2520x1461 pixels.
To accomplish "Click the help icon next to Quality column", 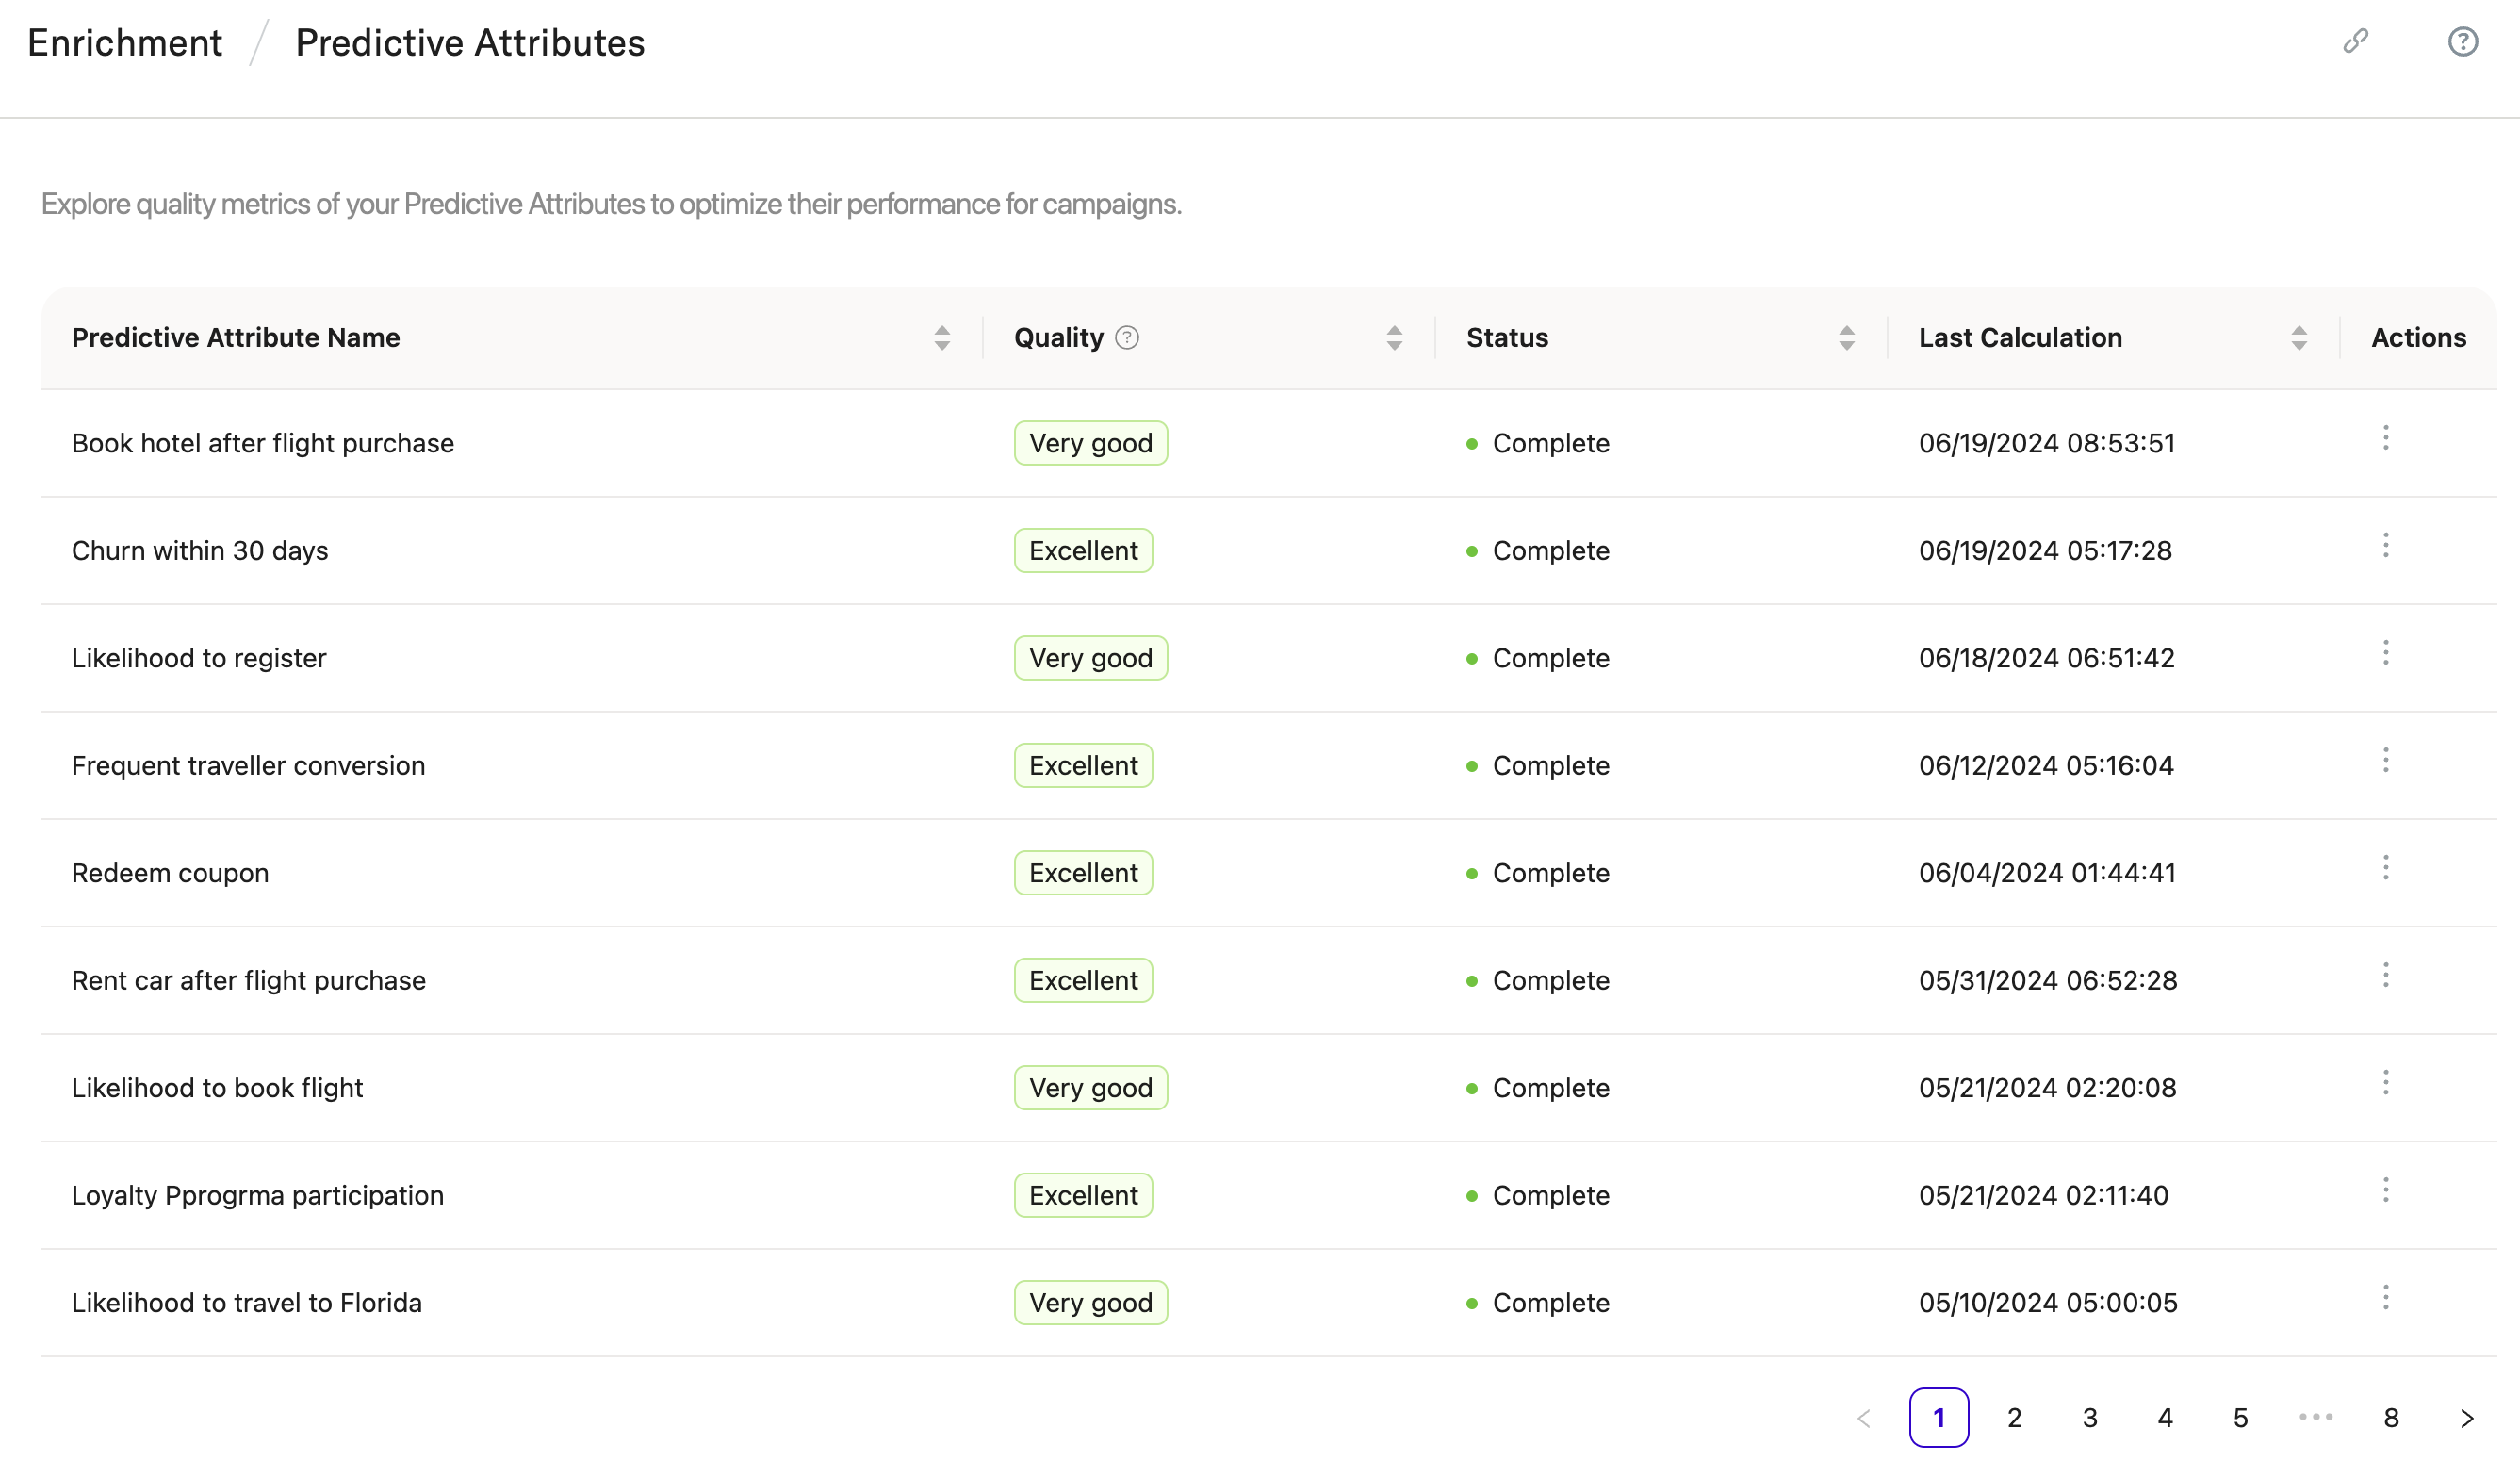I will click(x=1127, y=337).
